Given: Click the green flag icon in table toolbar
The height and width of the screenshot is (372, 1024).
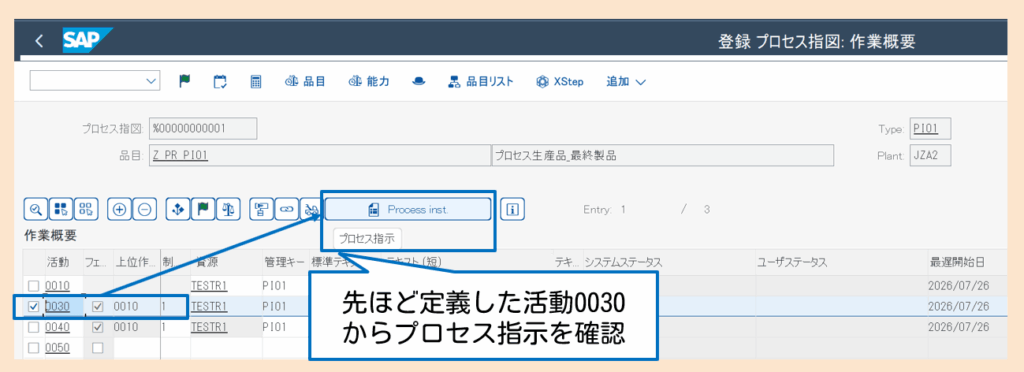Looking at the screenshot, I should (202, 209).
